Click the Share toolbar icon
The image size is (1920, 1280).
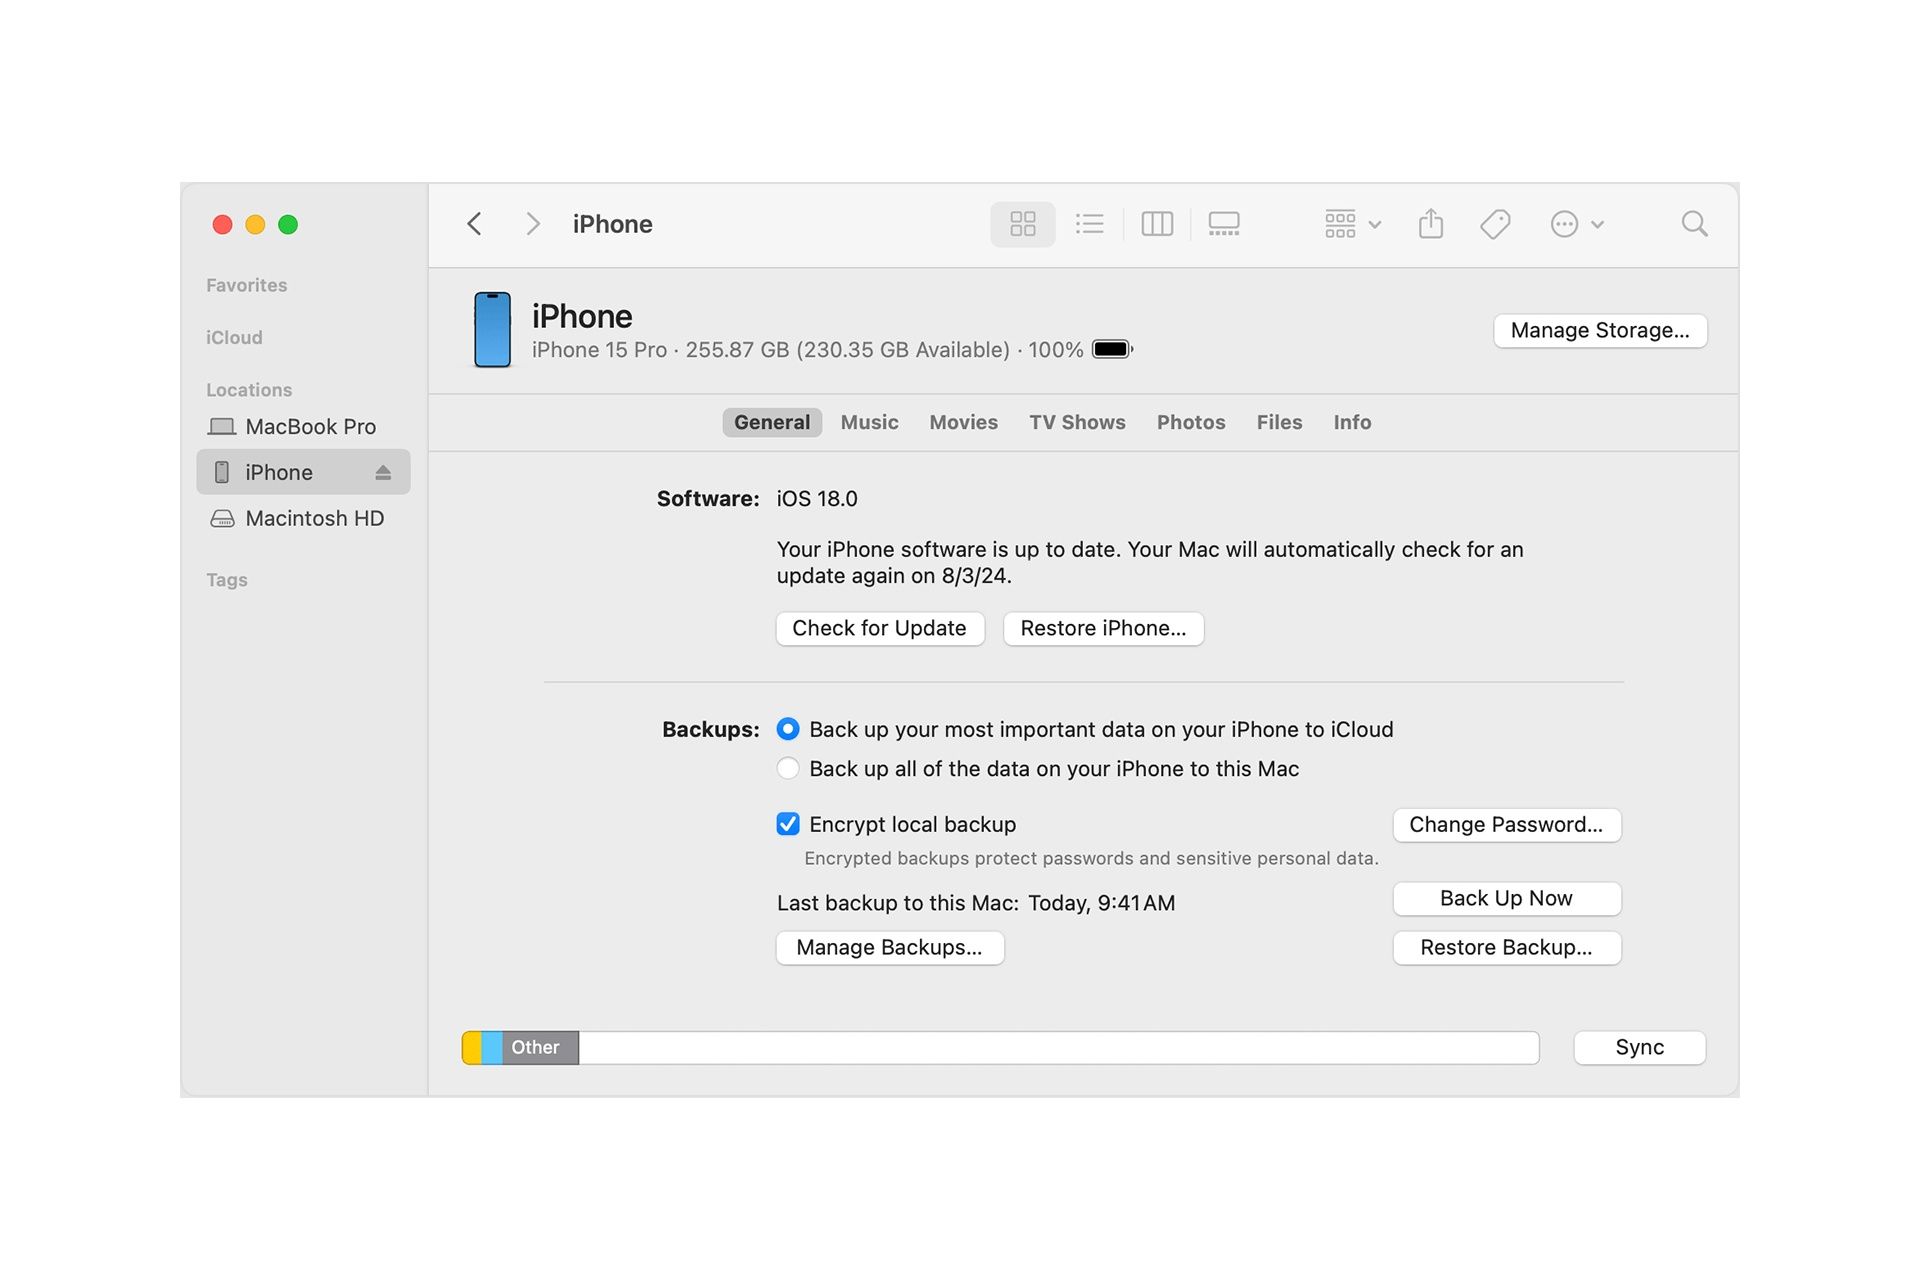point(1431,224)
